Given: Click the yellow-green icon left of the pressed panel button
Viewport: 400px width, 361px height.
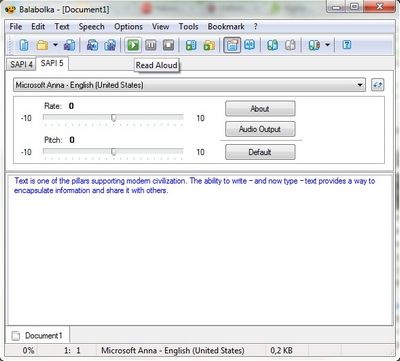Looking at the screenshot, I should click(x=209, y=45).
